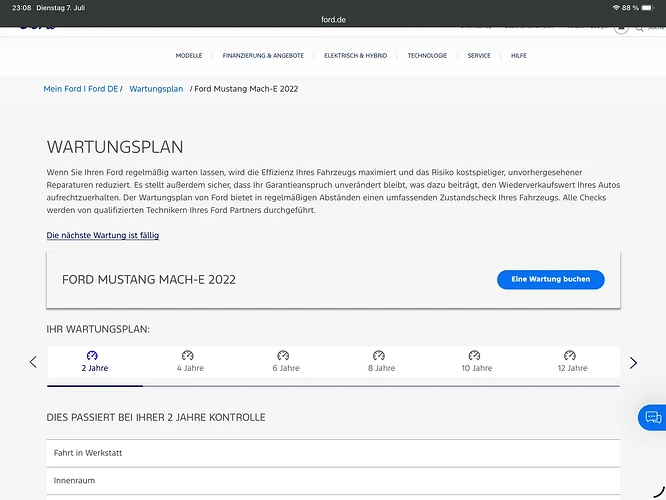Select the 2 Jahre interval tab
Screen dimensions: 666x500
tap(95, 362)
